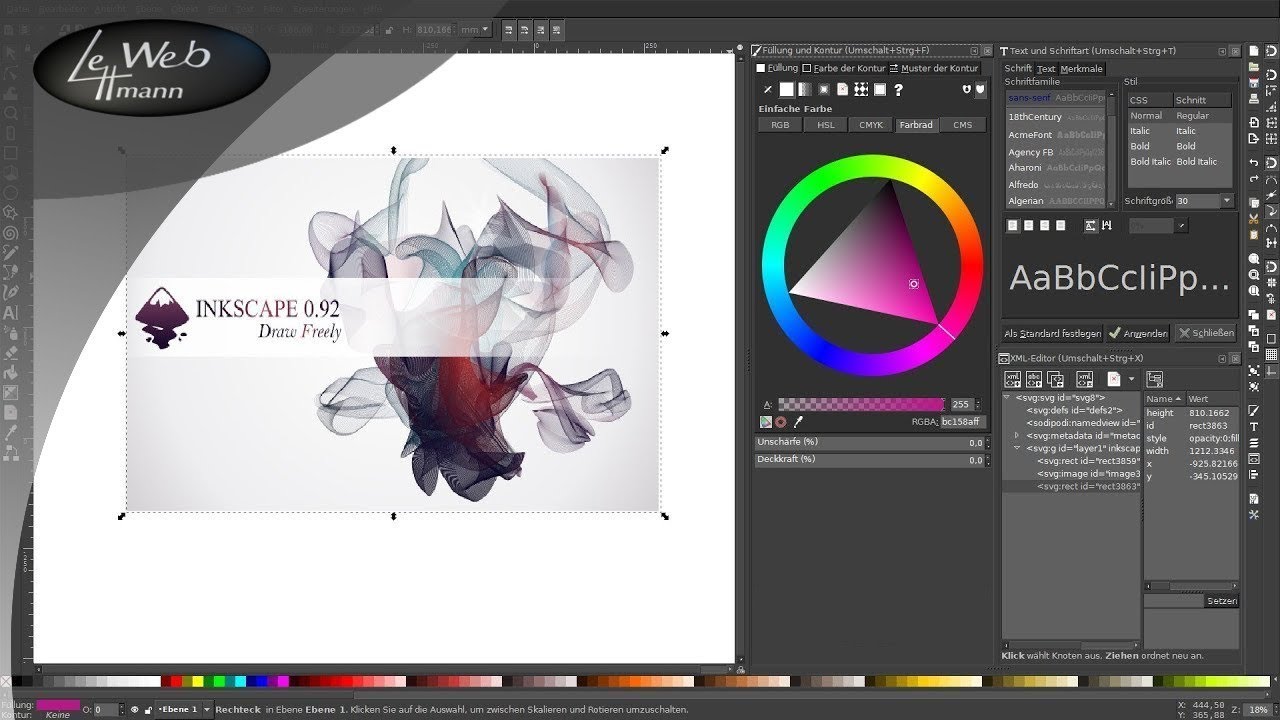Open palette menu arrow at right end
Viewport: 1280px width, 720px height.
(x=1276, y=679)
